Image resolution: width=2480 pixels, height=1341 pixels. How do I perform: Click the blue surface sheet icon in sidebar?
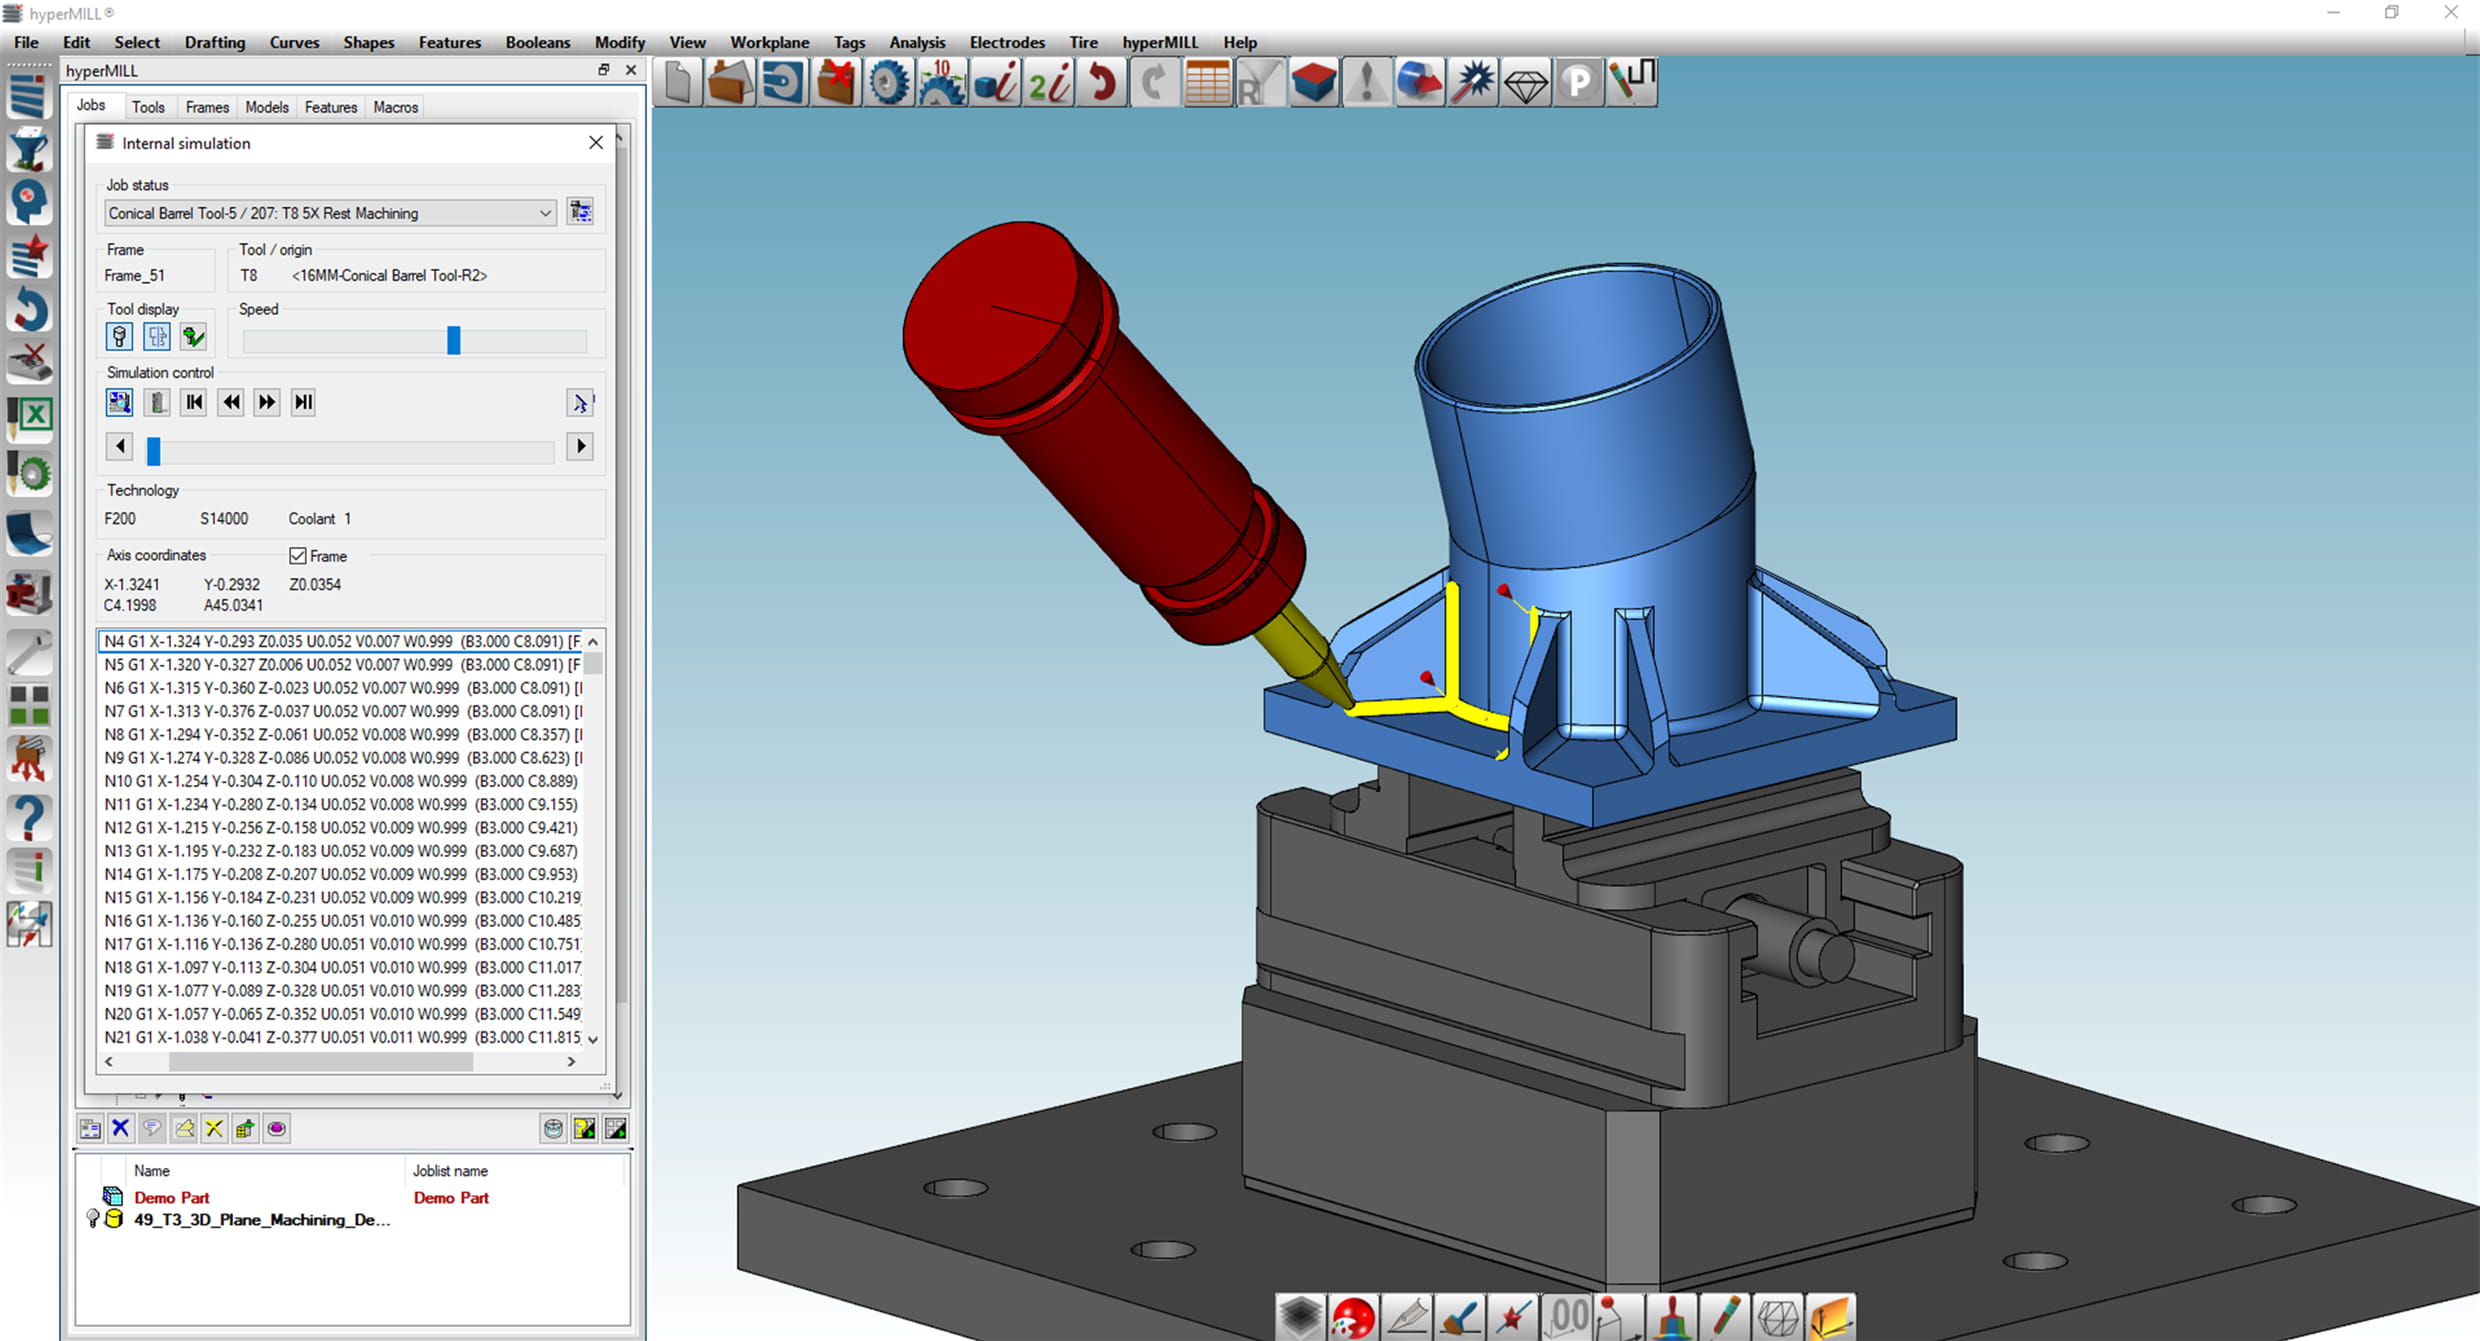tap(29, 534)
